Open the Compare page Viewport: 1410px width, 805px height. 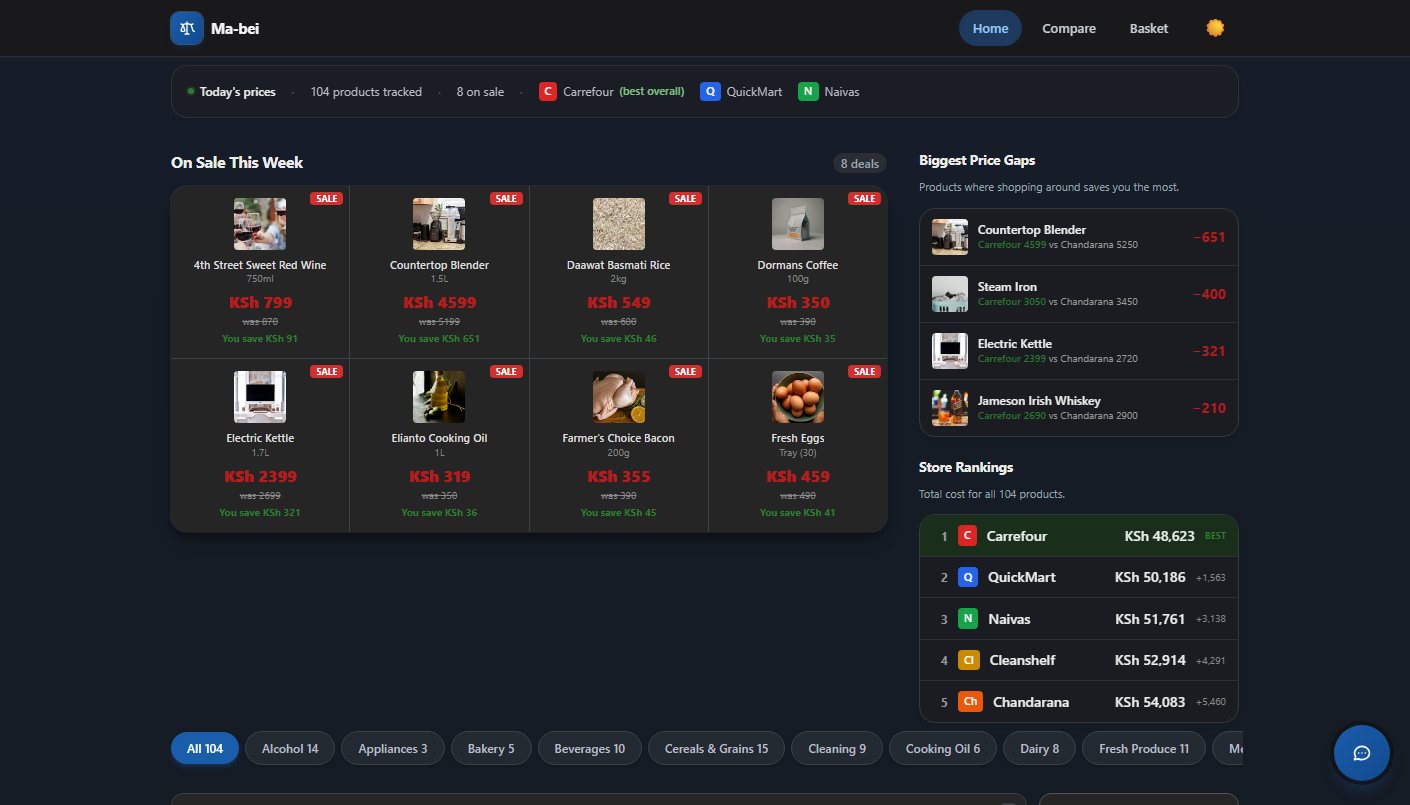pos(1069,28)
